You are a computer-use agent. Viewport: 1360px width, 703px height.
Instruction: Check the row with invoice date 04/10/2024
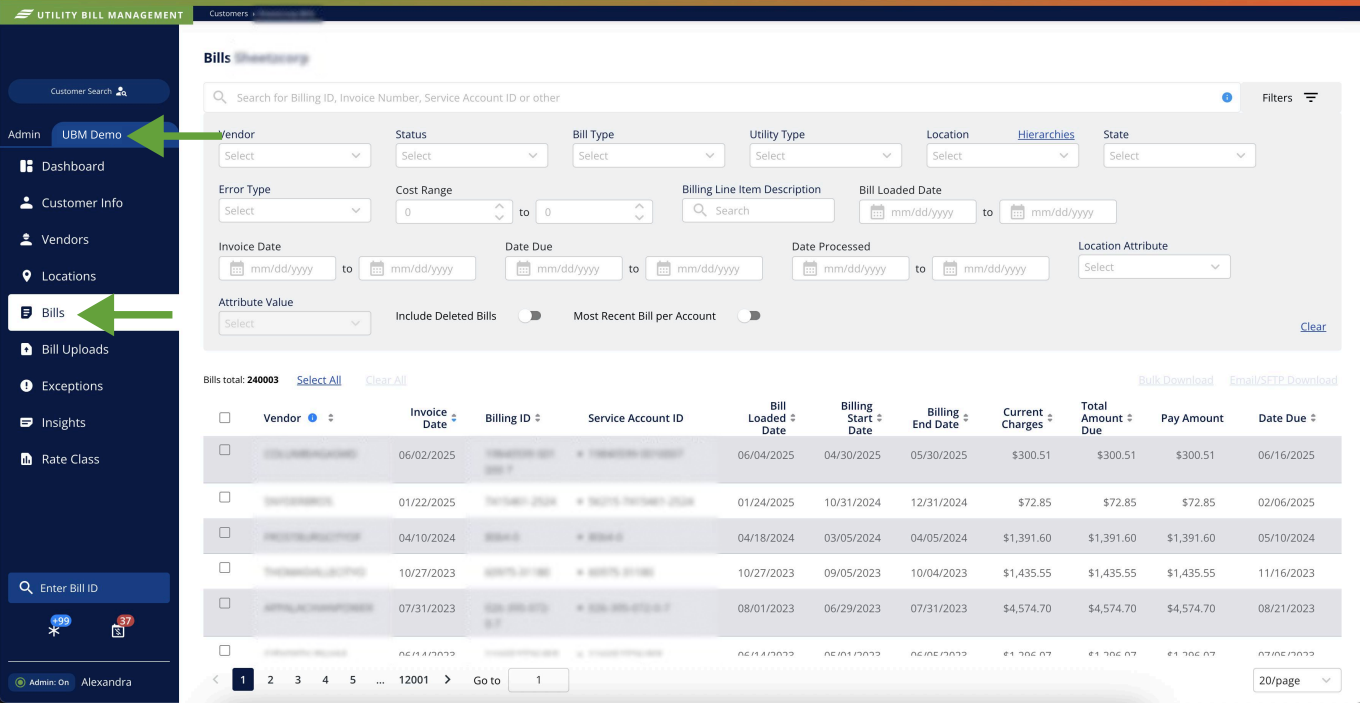point(225,532)
